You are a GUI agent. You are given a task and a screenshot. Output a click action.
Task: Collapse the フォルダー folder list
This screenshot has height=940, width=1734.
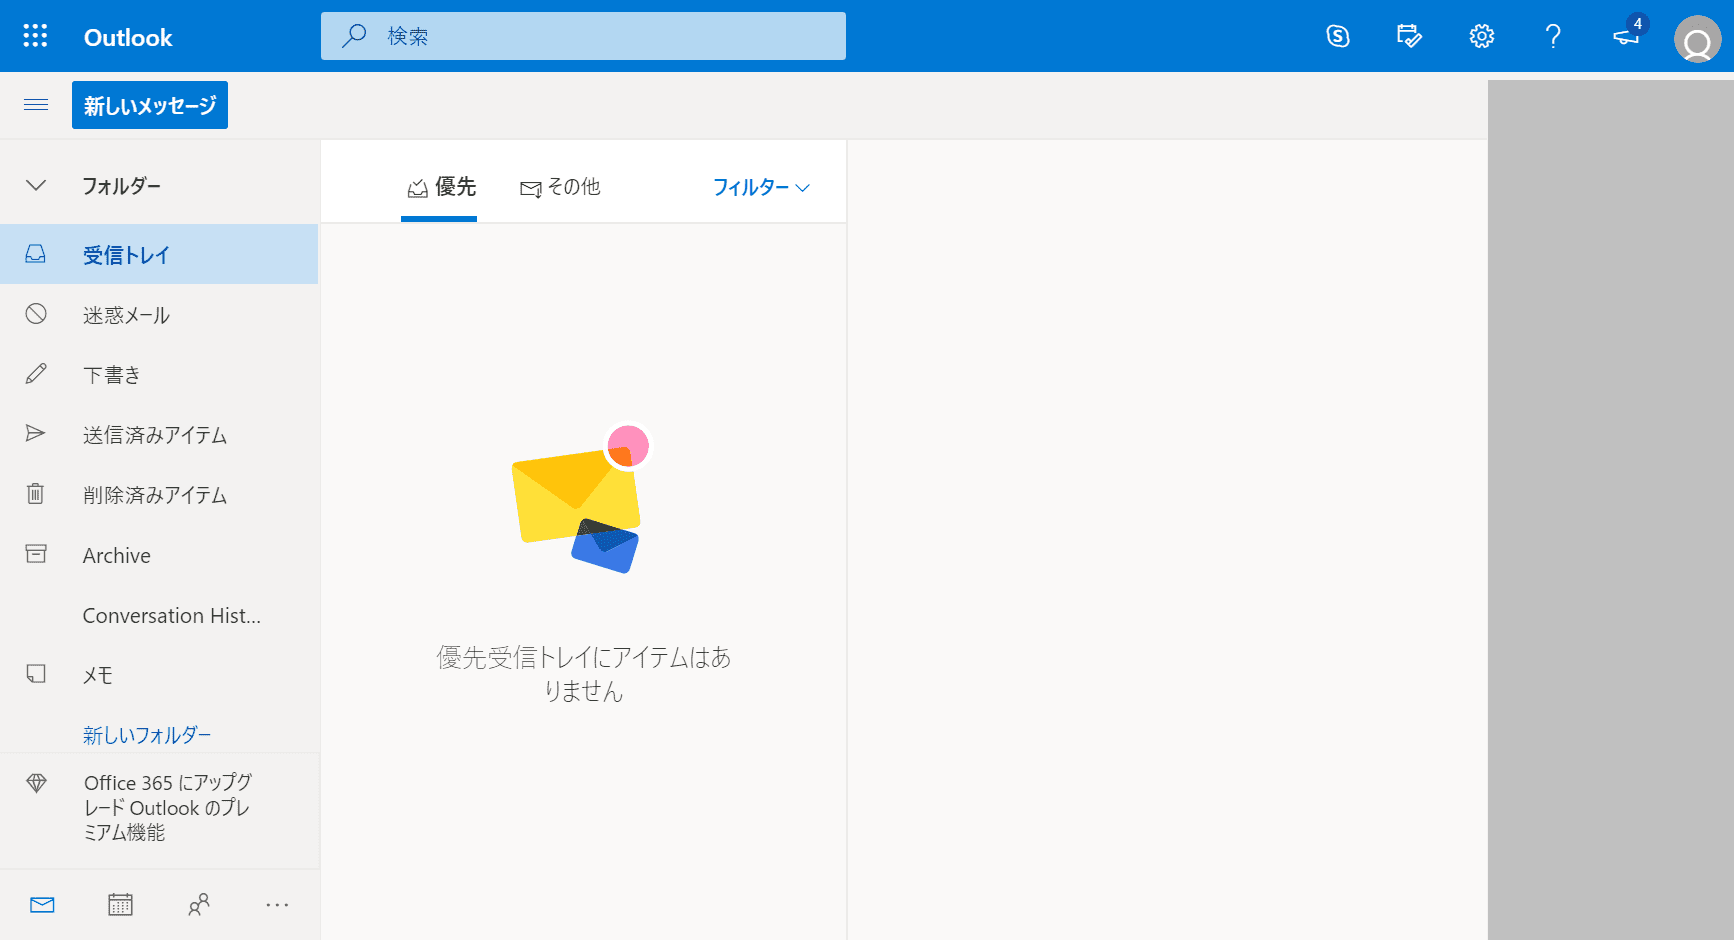[36, 186]
